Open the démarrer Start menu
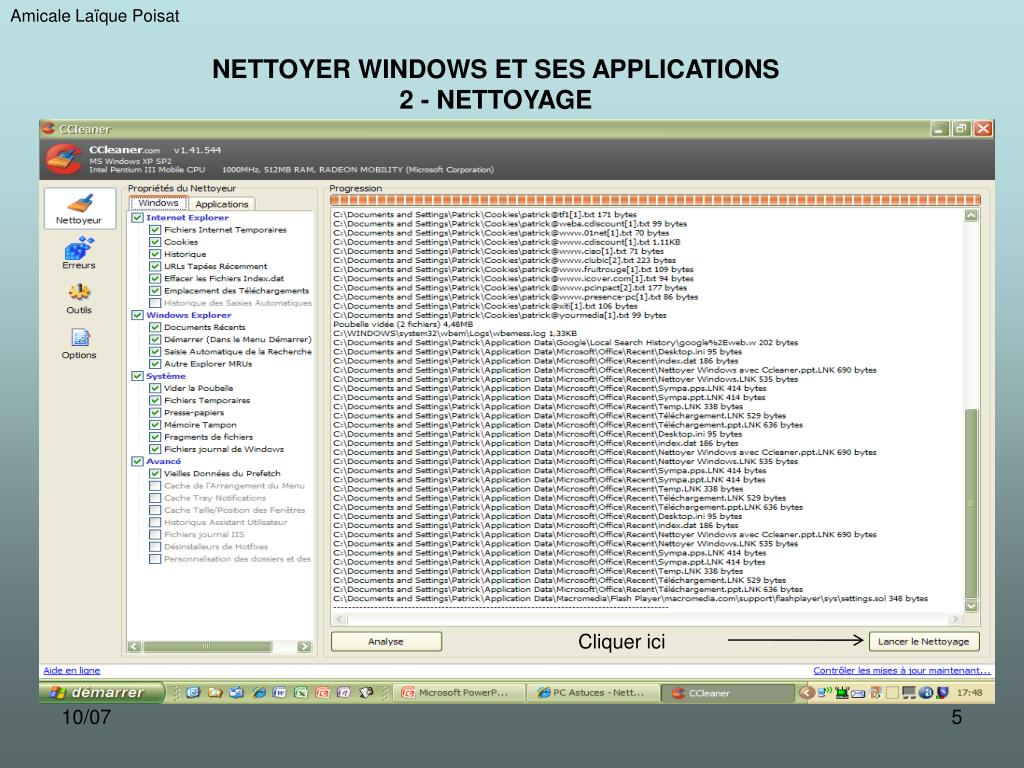The height and width of the screenshot is (768, 1024). click(x=101, y=692)
